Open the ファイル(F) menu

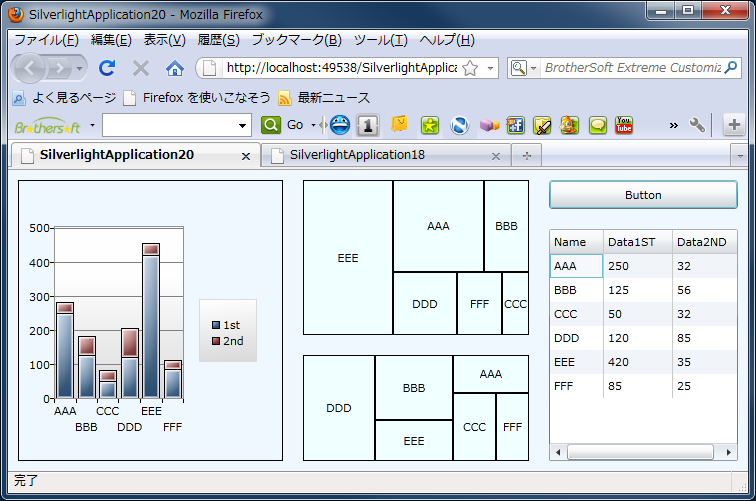[x=46, y=40]
